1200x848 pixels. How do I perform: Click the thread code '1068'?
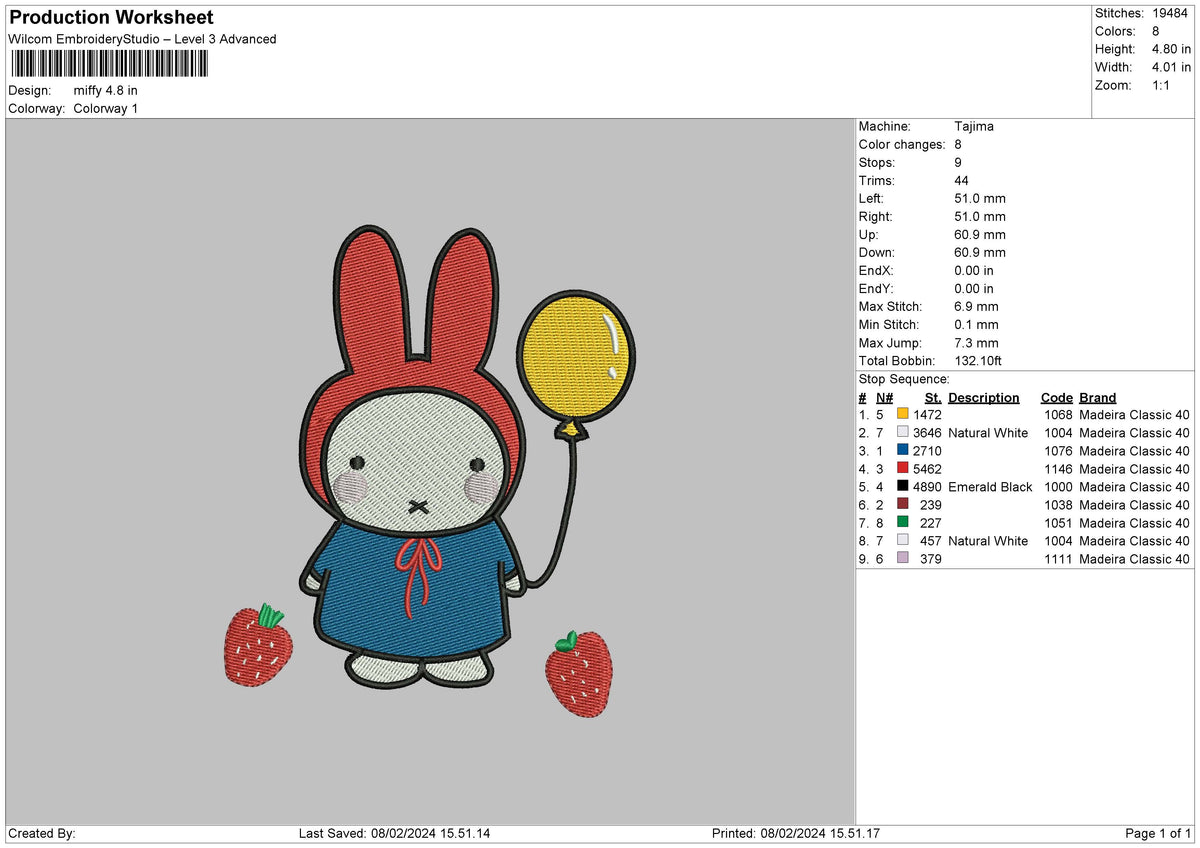coord(1058,415)
